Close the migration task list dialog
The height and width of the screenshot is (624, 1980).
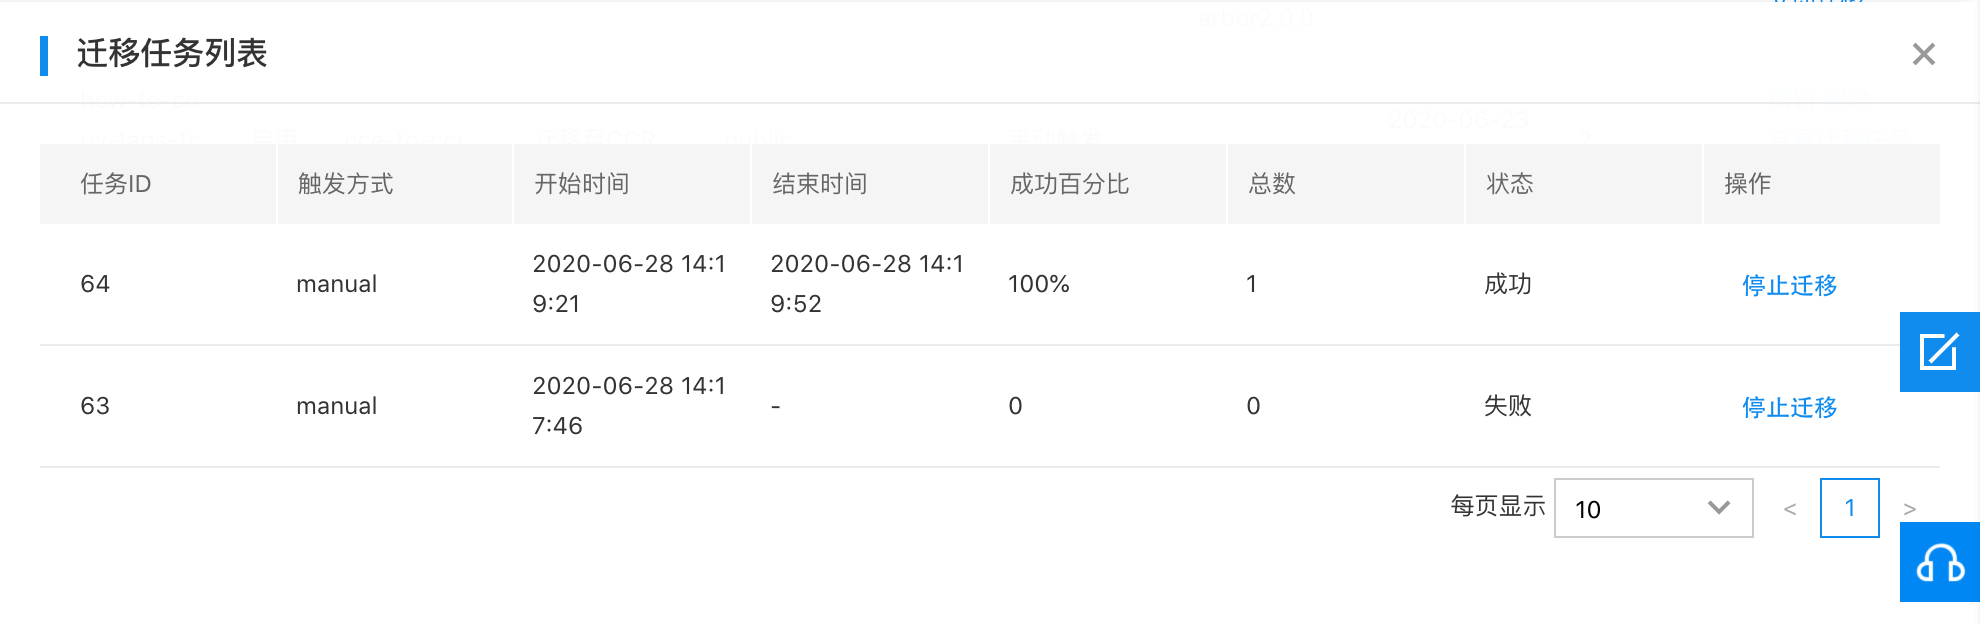tap(1923, 54)
